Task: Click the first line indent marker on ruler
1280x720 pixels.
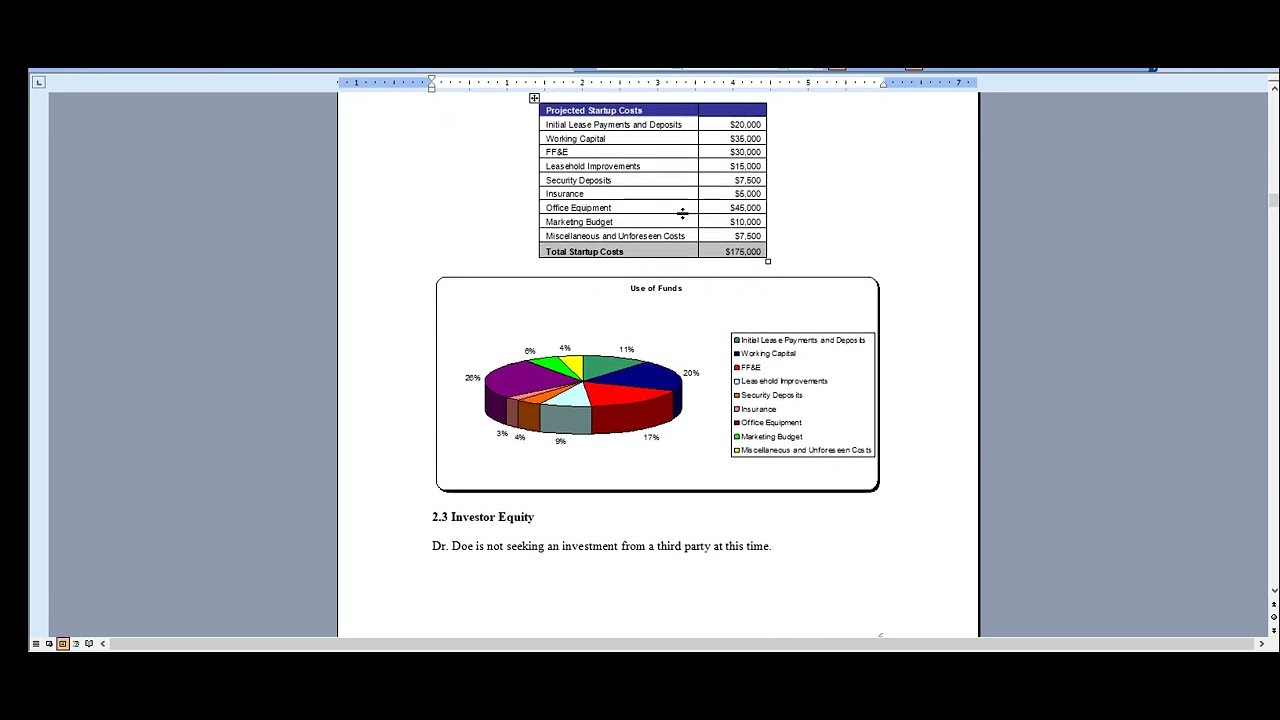Action: point(432,78)
